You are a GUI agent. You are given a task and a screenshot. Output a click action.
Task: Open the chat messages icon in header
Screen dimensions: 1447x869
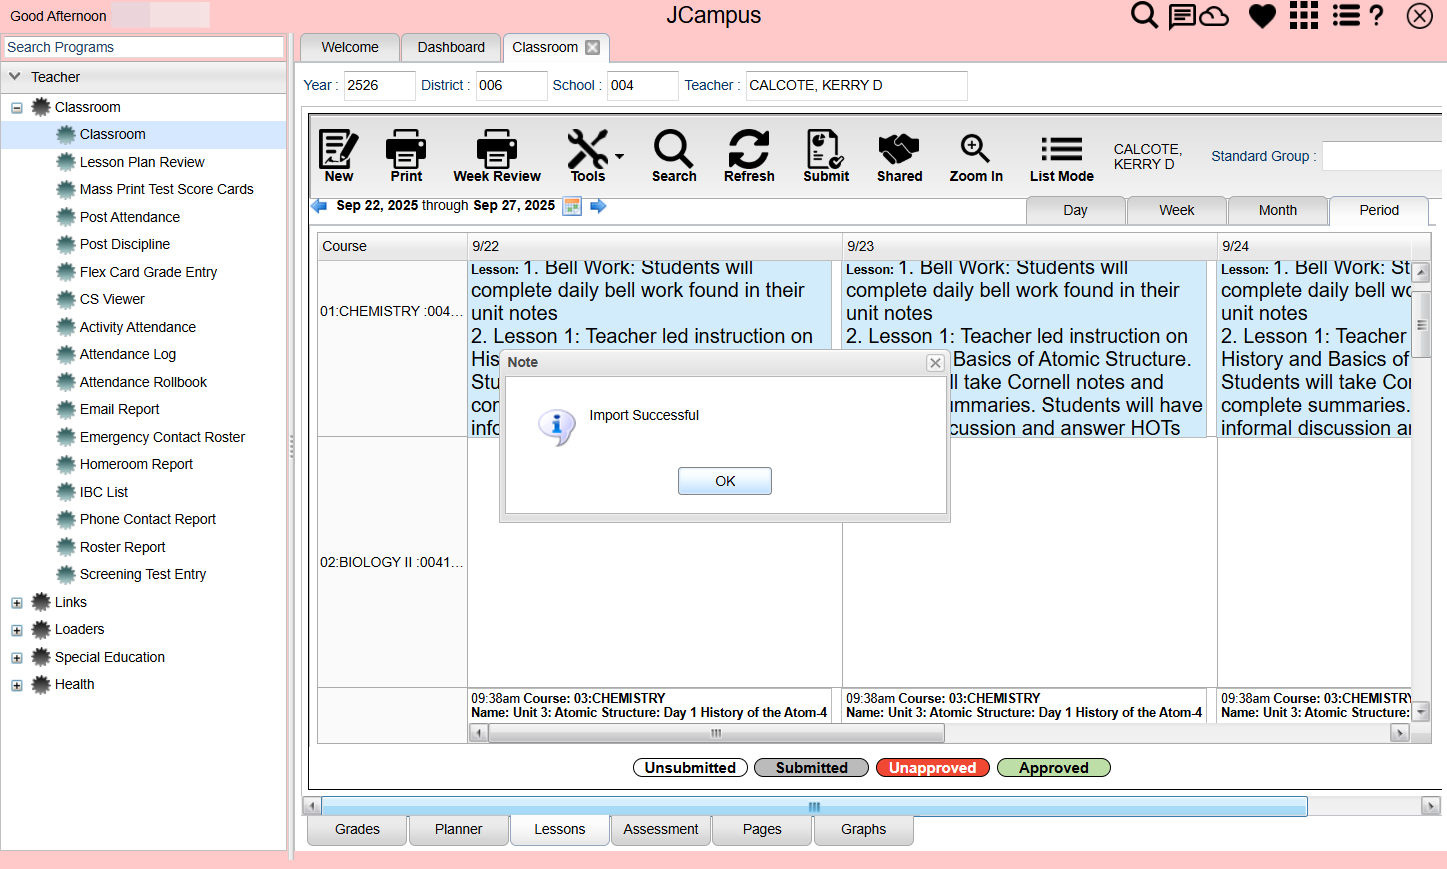point(1182,16)
